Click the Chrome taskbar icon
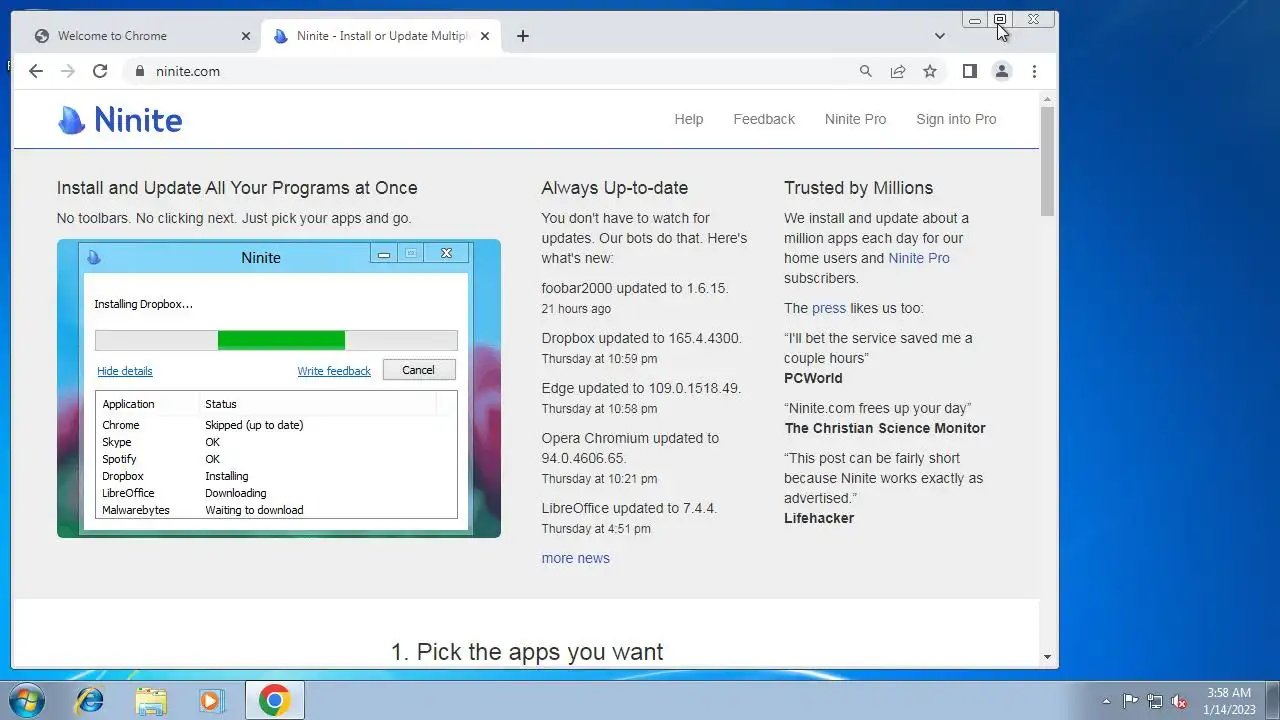The height and width of the screenshot is (720, 1280). pos(275,700)
